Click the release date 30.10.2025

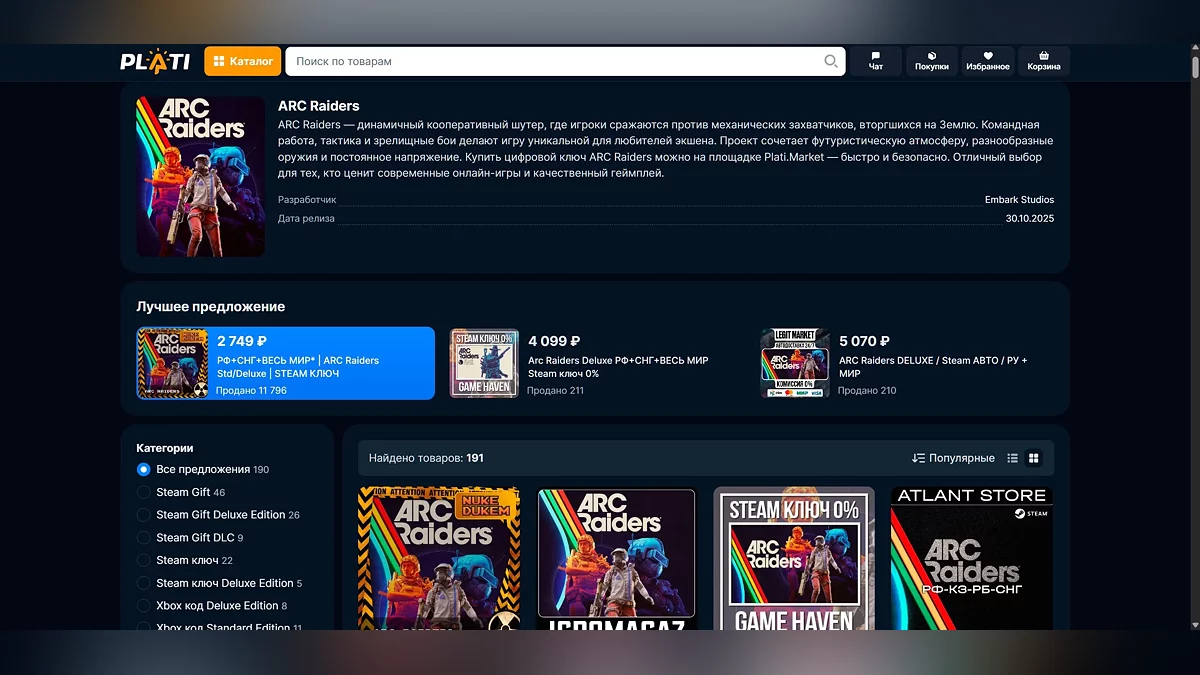point(1029,218)
